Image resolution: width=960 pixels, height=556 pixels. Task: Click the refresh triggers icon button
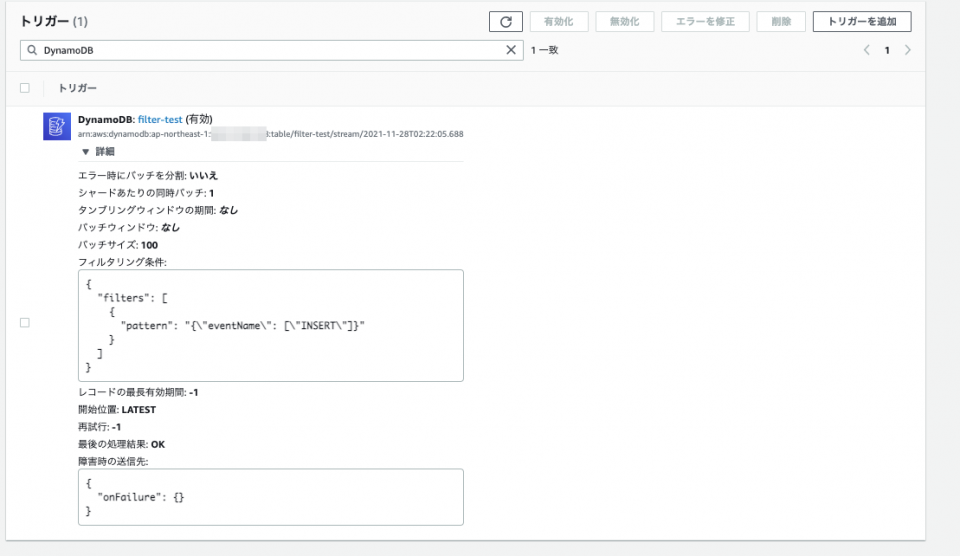point(505,21)
